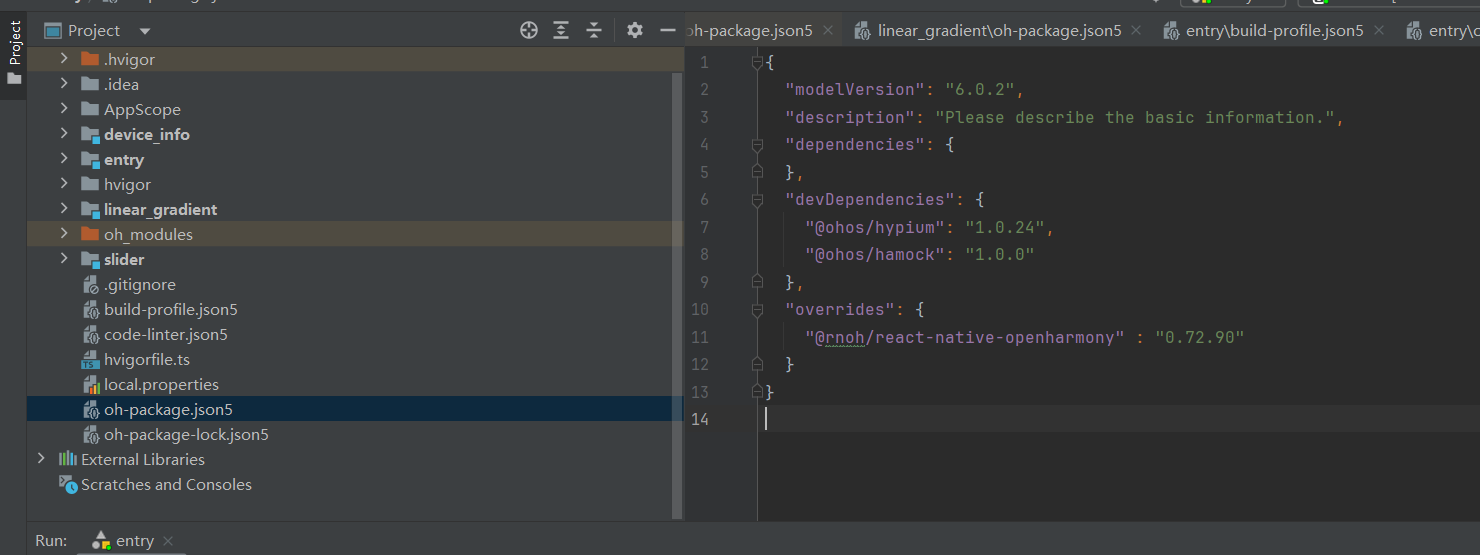Expand the device_info module
Image resolution: width=1480 pixels, height=555 pixels.
pos(64,134)
